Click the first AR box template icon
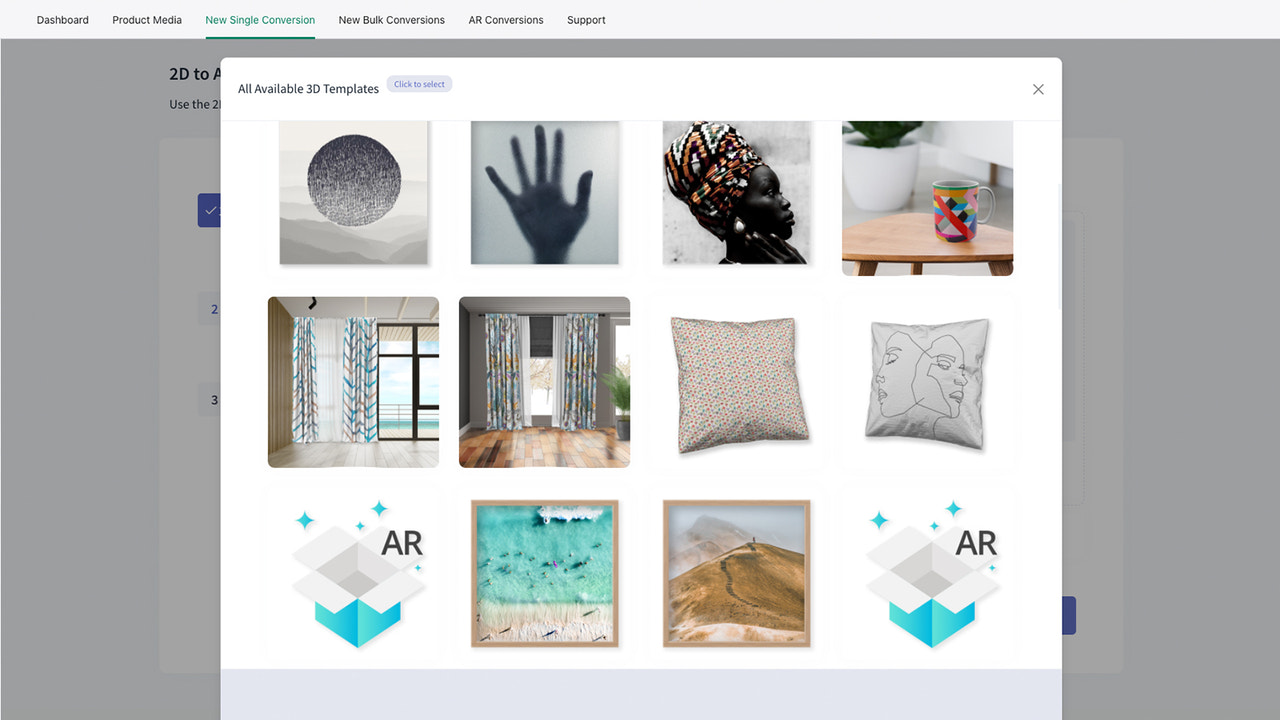Image resolution: width=1280 pixels, height=720 pixels. (x=352, y=573)
